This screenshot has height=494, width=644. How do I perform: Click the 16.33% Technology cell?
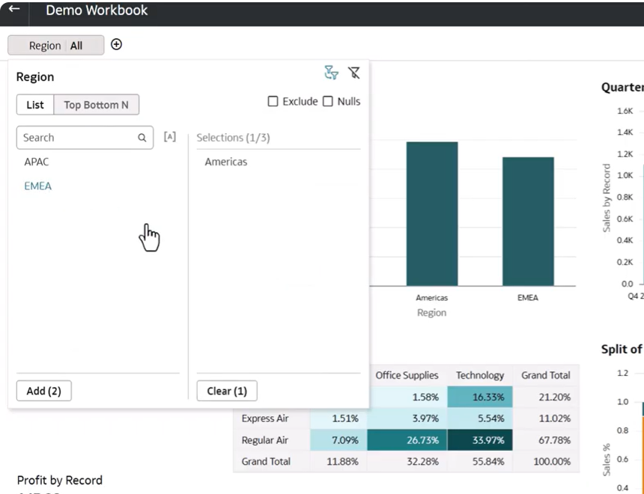tap(480, 397)
